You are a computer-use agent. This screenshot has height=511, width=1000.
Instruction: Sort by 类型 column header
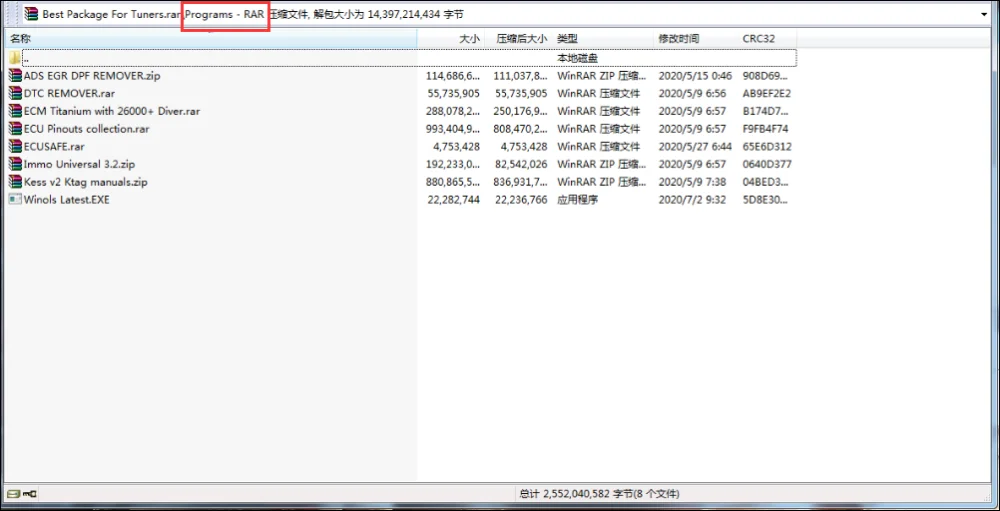tap(603, 39)
